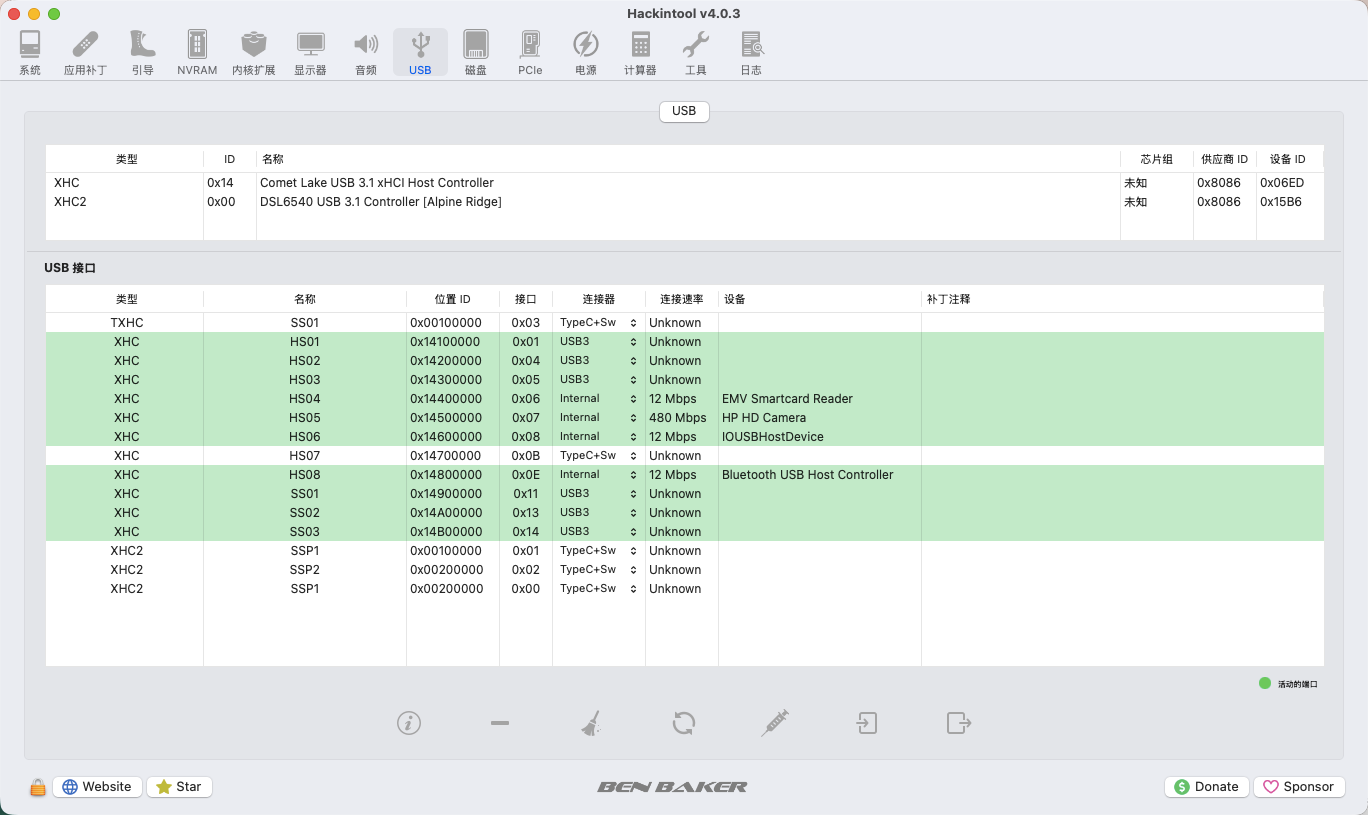Click the import icon
This screenshot has width=1368, height=815.
point(867,723)
